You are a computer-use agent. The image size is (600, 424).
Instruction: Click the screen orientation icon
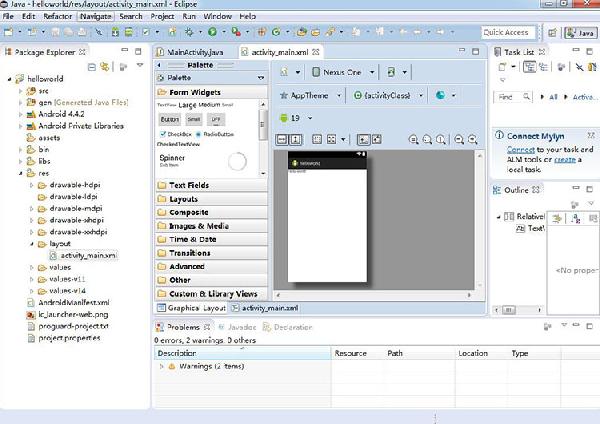pos(391,72)
